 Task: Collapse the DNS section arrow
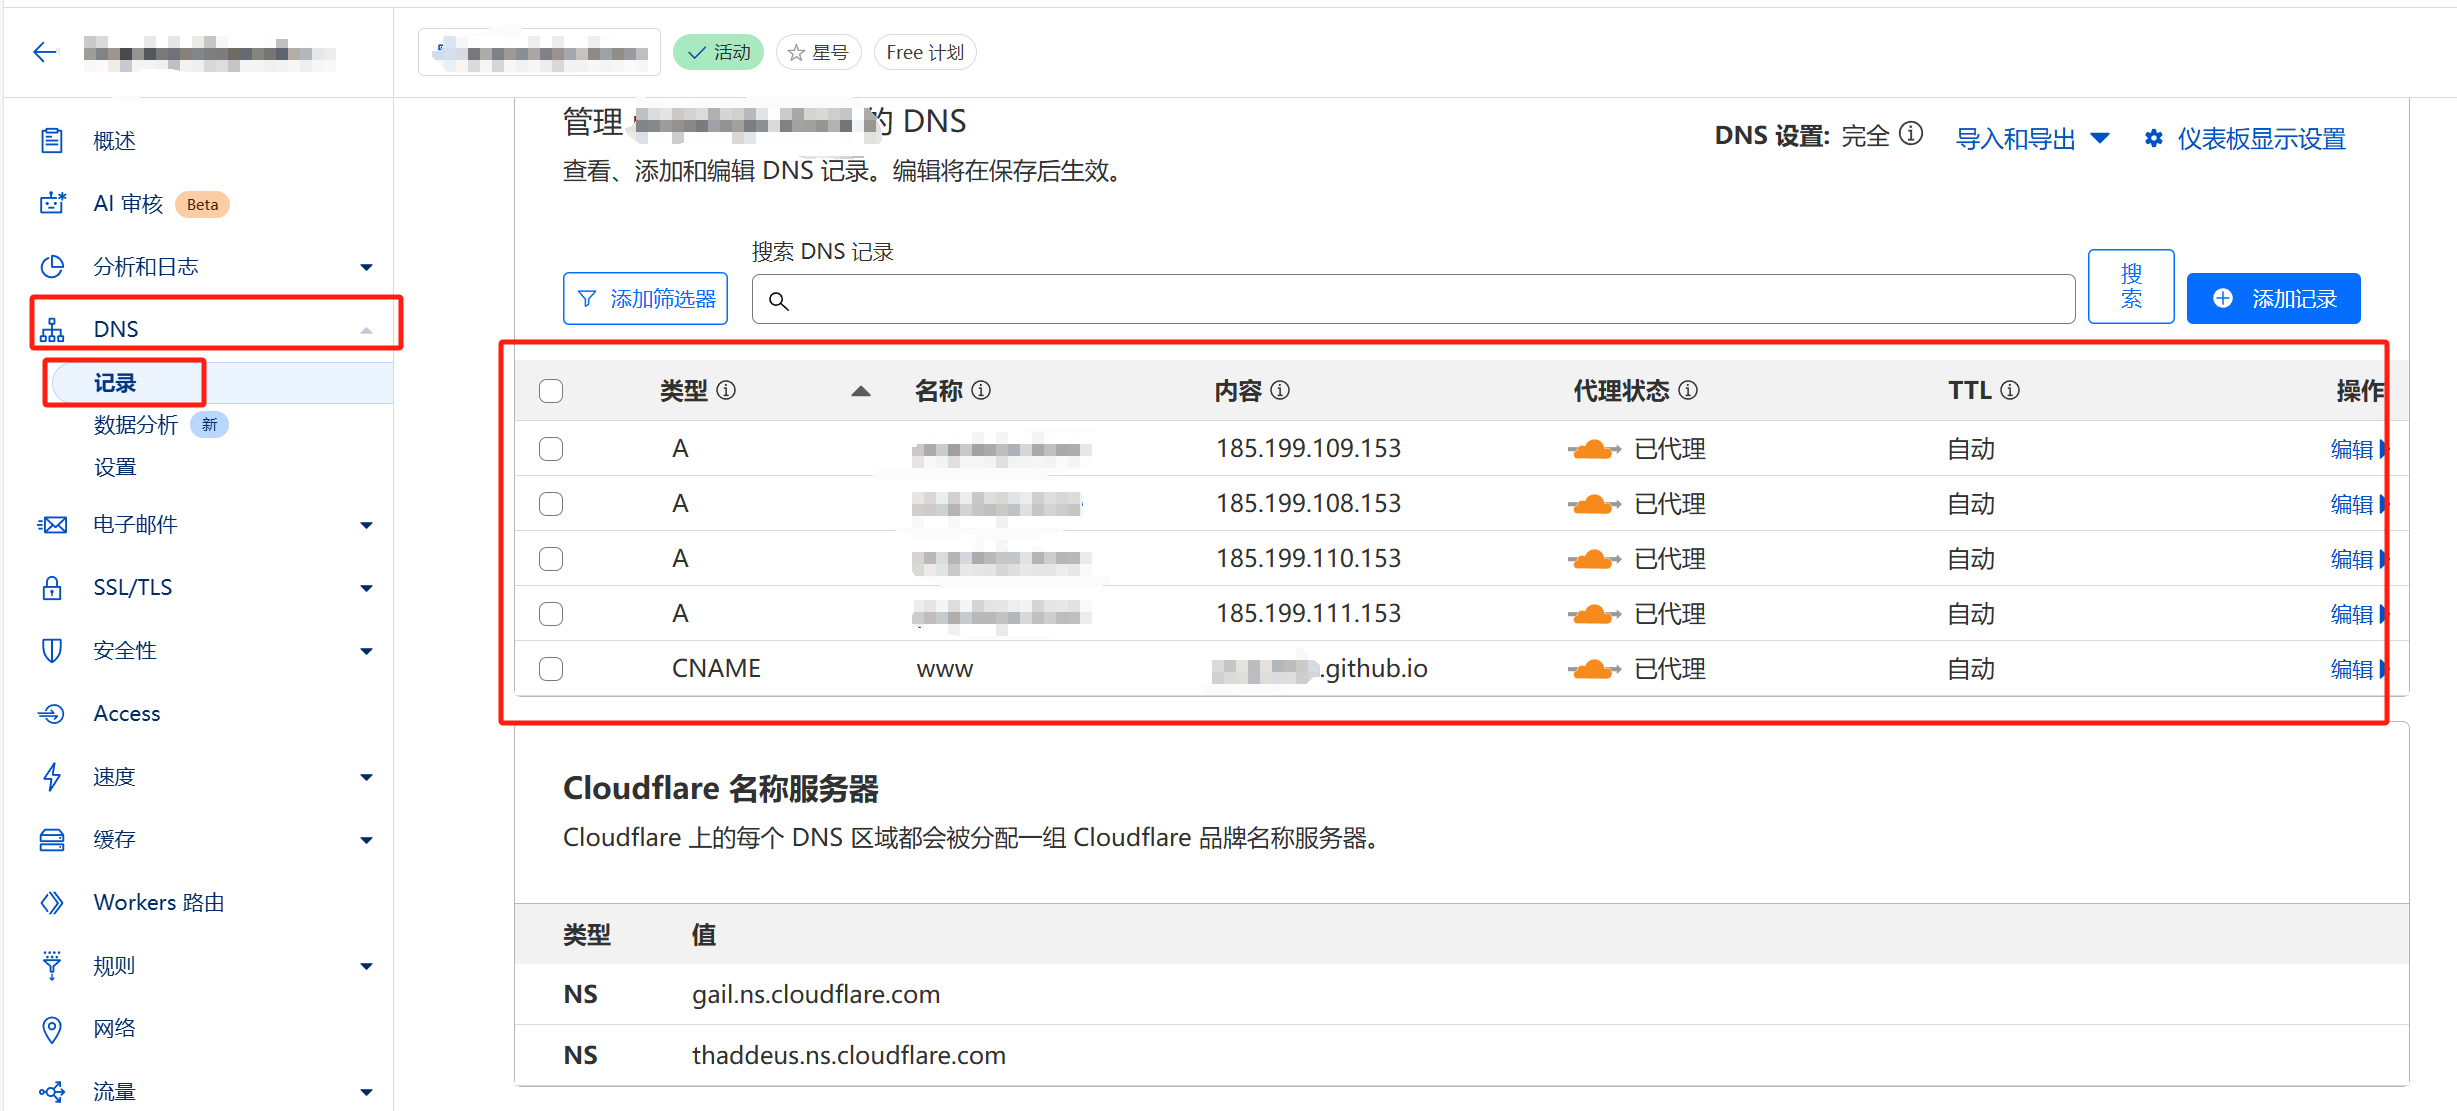click(x=366, y=330)
